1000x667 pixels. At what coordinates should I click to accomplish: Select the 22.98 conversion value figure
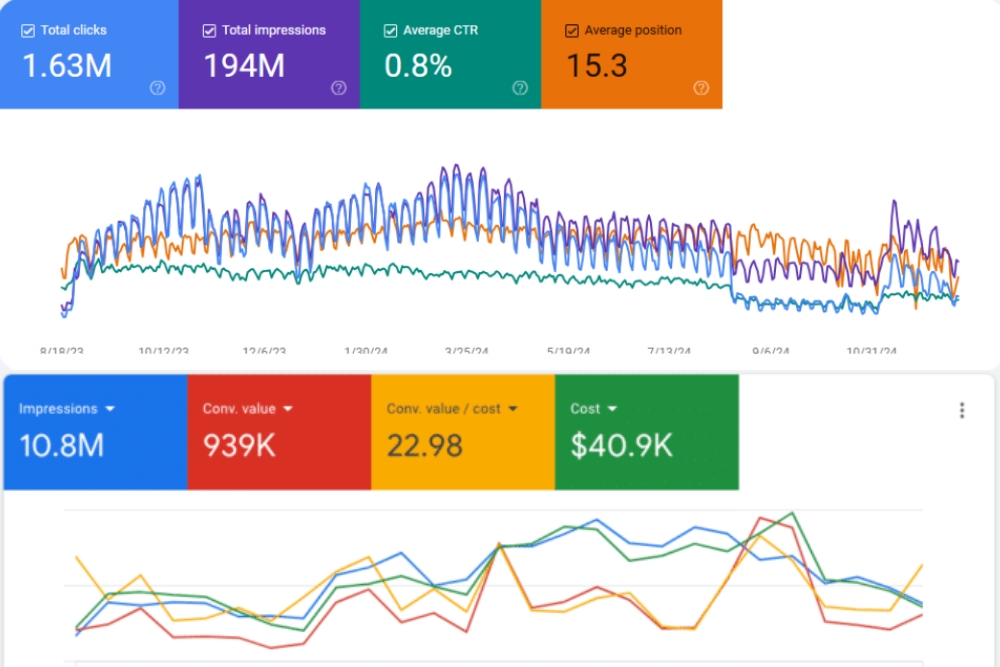(x=425, y=445)
